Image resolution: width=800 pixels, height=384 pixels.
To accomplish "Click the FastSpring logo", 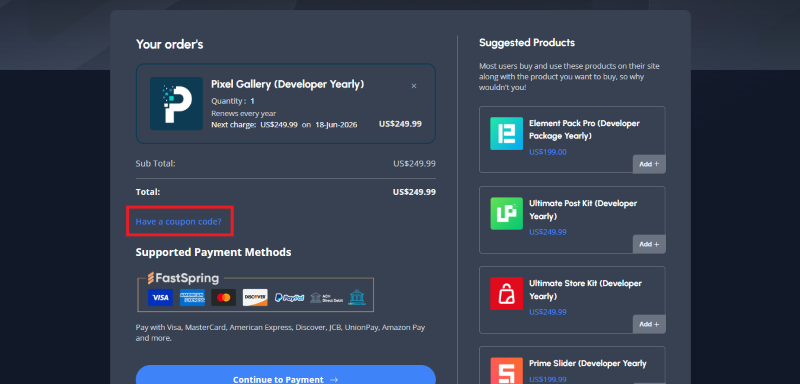I will tap(183, 278).
